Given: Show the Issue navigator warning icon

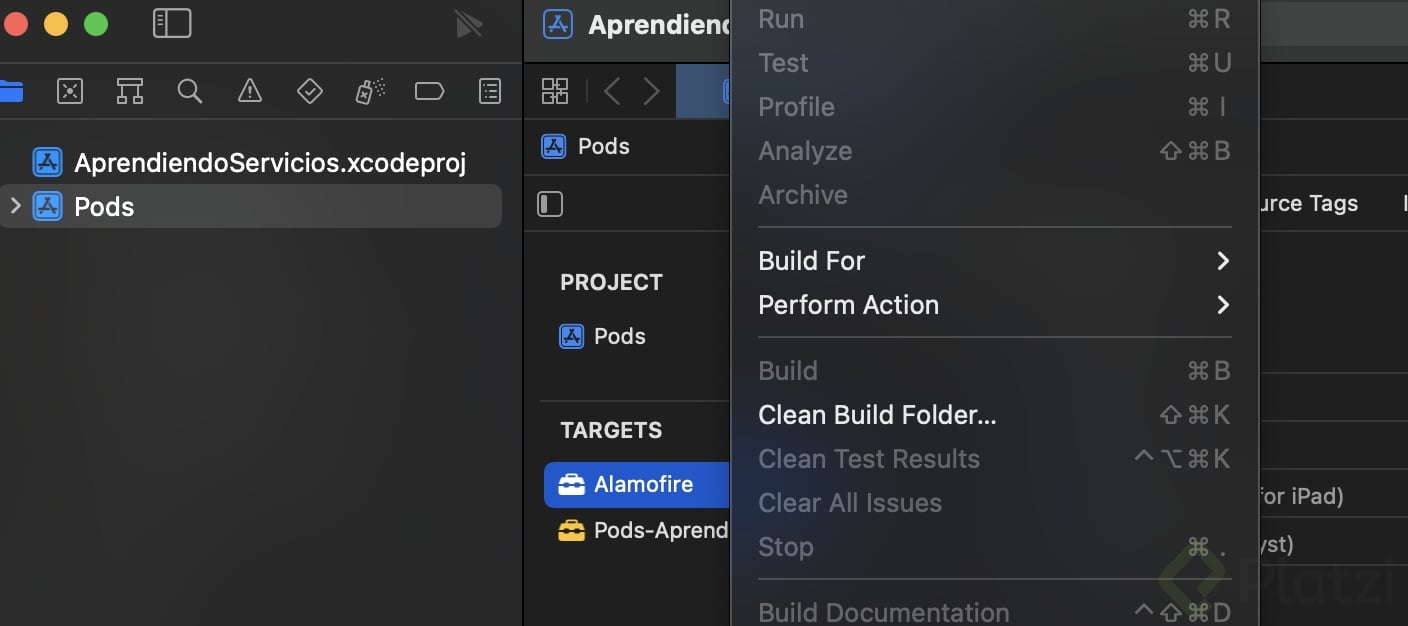Looking at the screenshot, I should click(x=250, y=92).
